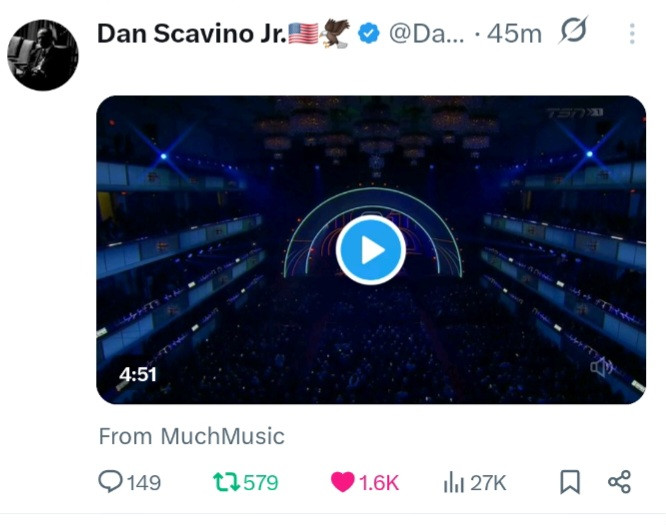
Task: Click the 27K views count
Action: point(488,483)
